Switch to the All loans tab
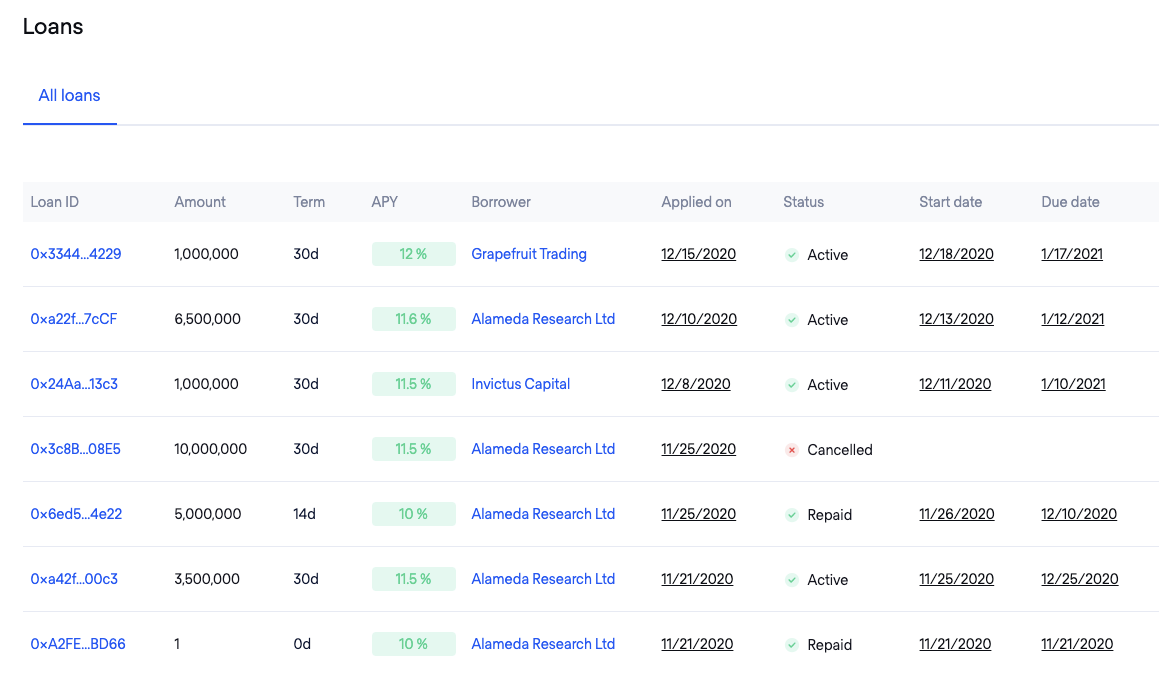This screenshot has height=675, width=1176. [69, 95]
